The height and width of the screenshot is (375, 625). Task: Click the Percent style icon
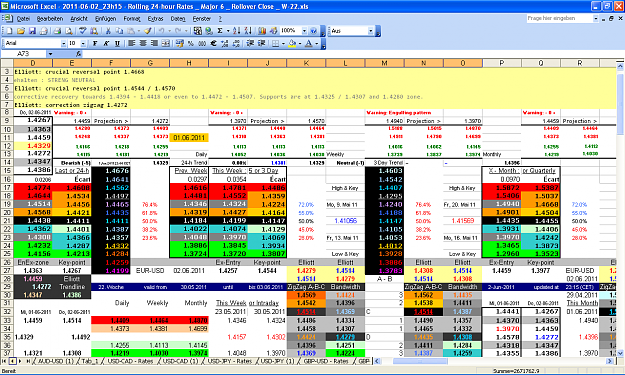click(x=191, y=43)
